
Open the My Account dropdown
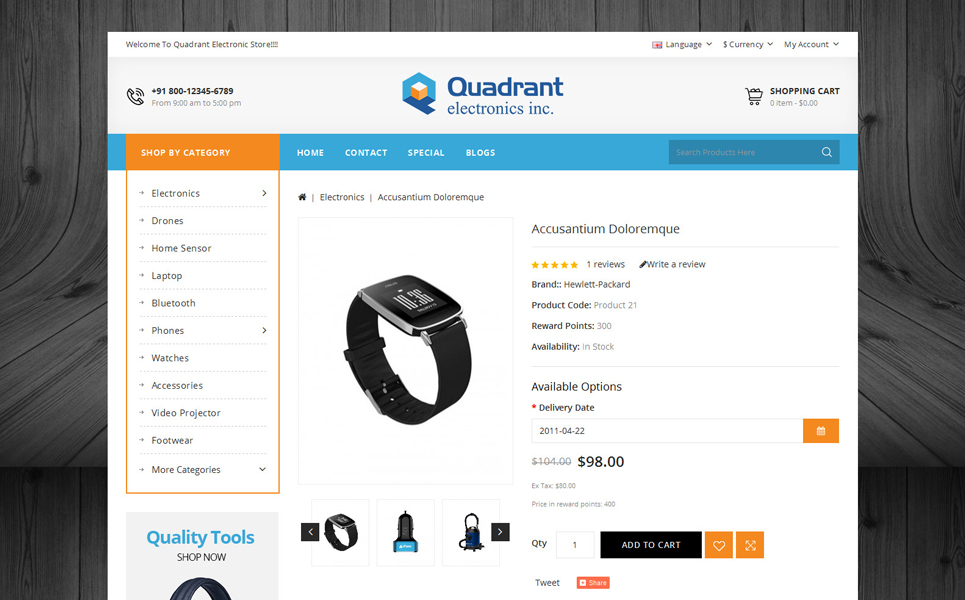(811, 44)
